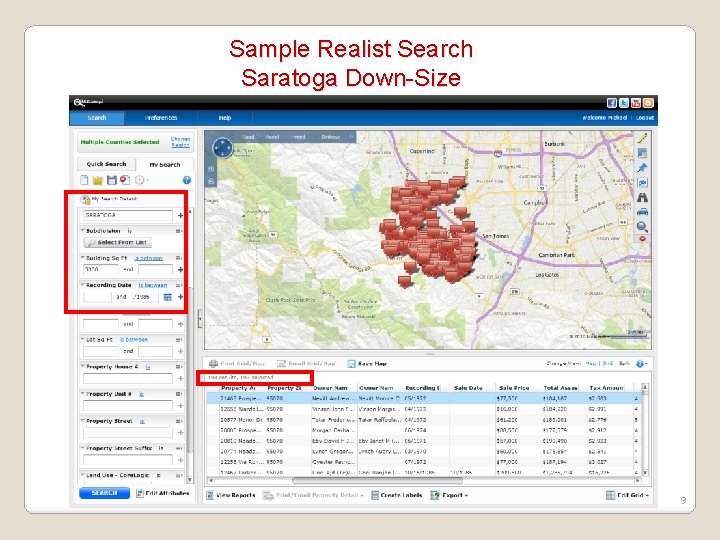This screenshot has width=720, height=540.
Task: Click the pencil draw tool on map toolbar
Action: tap(642, 138)
